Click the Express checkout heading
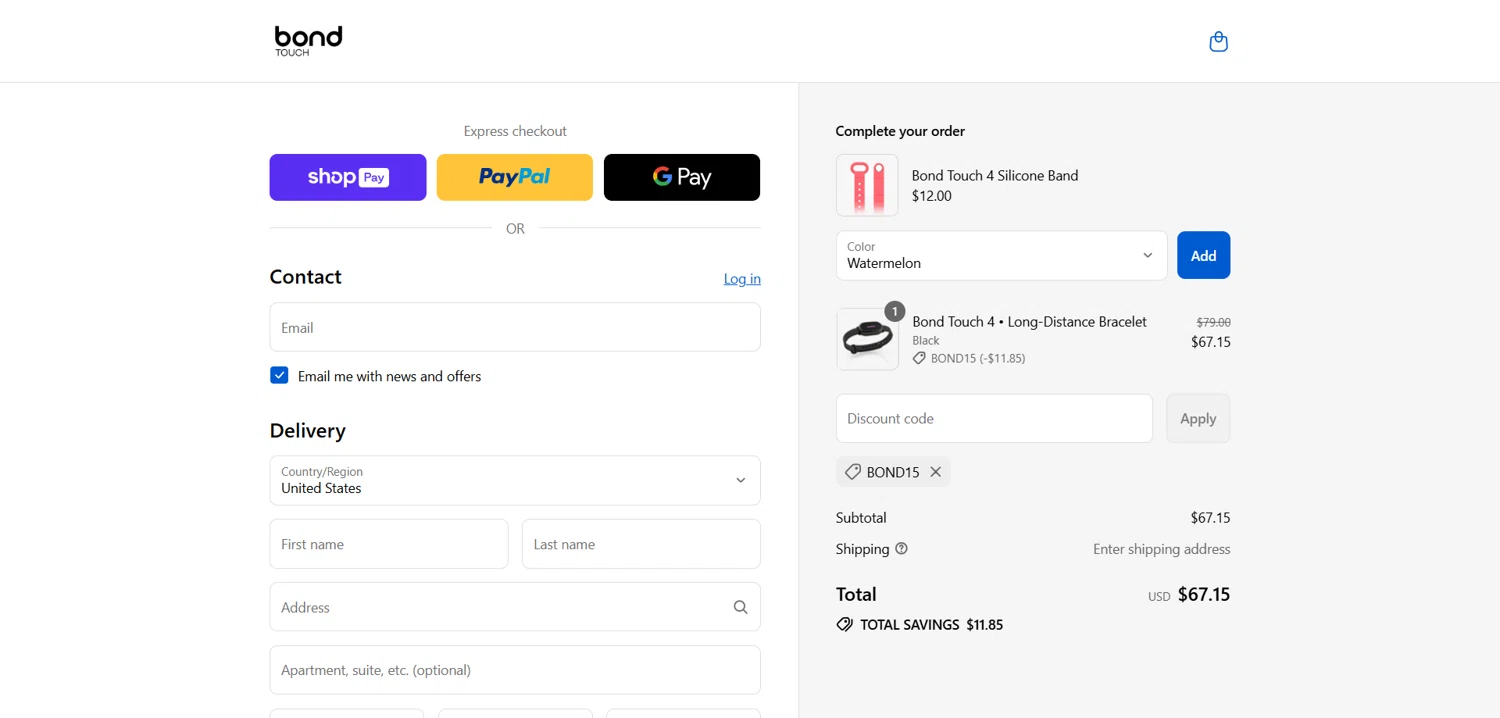 (x=515, y=131)
